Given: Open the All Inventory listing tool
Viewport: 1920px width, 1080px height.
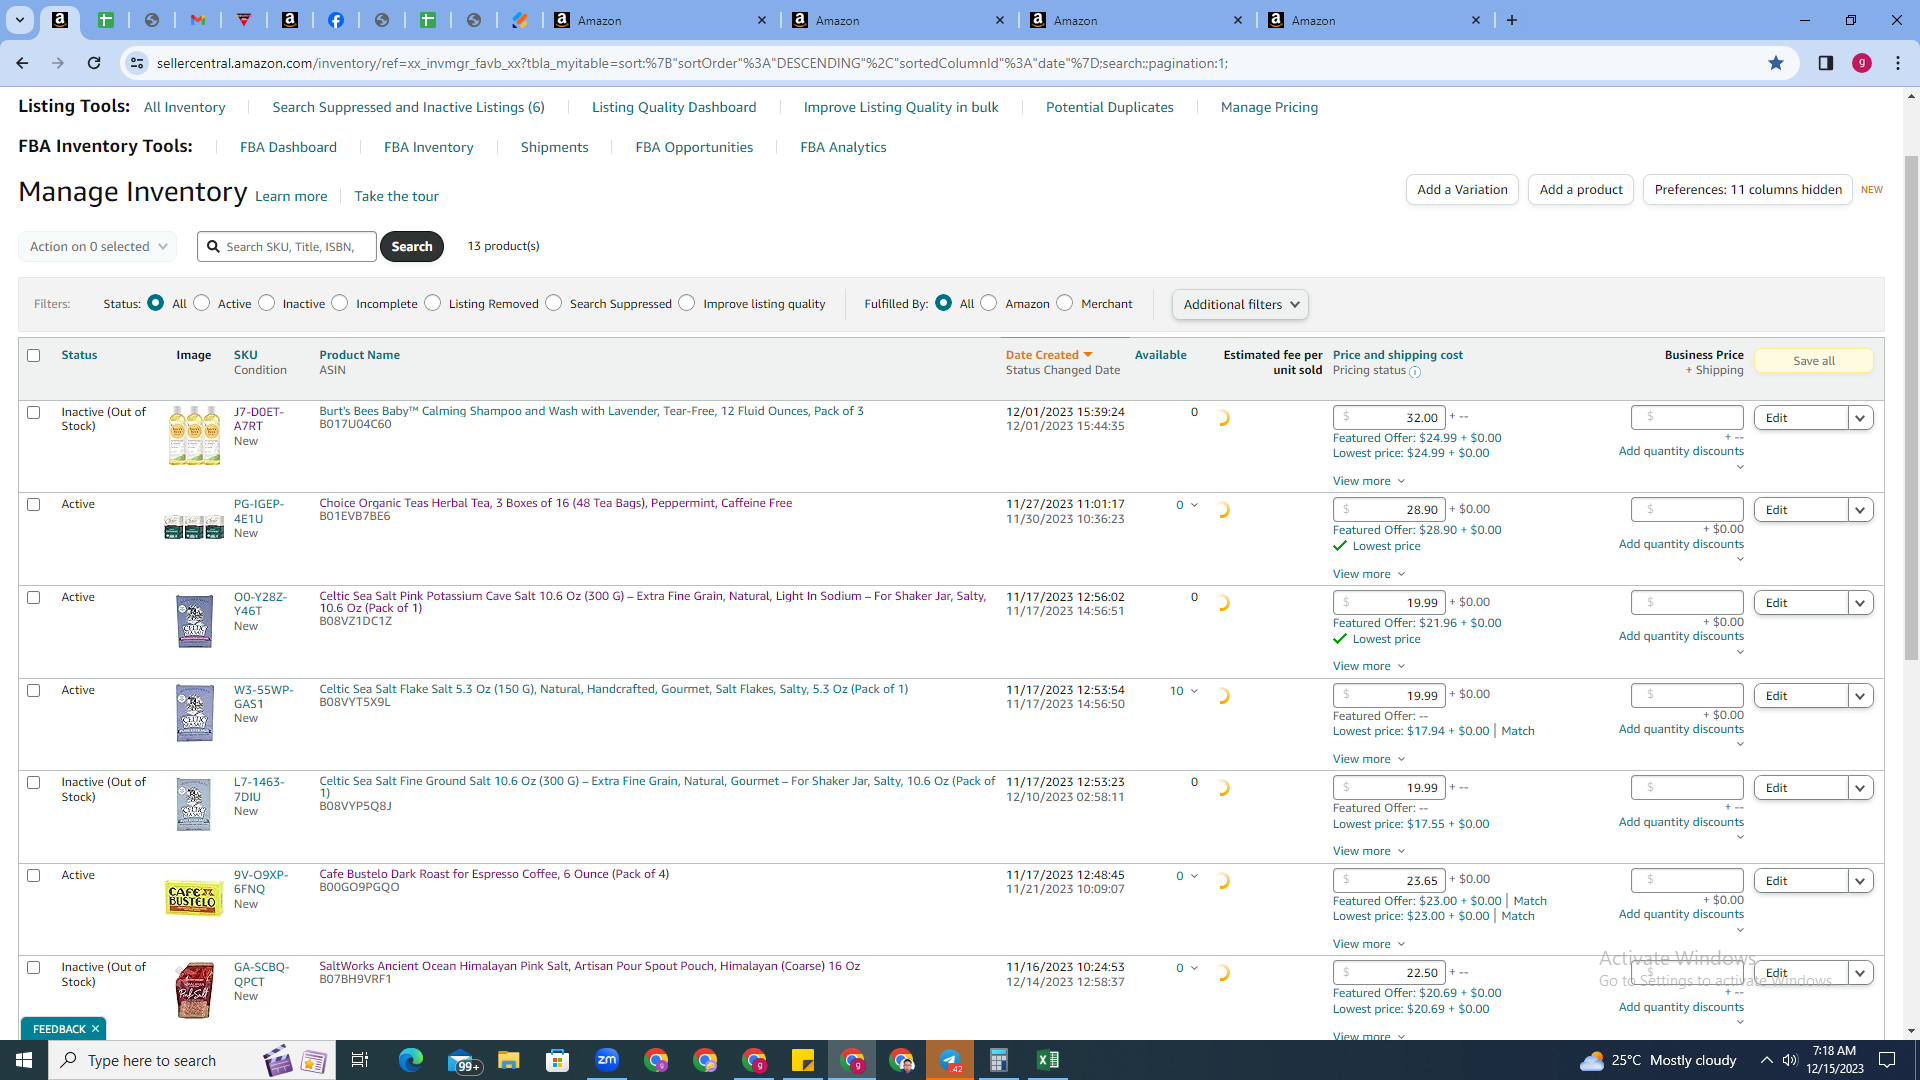Looking at the screenshot, I should 184,107.
